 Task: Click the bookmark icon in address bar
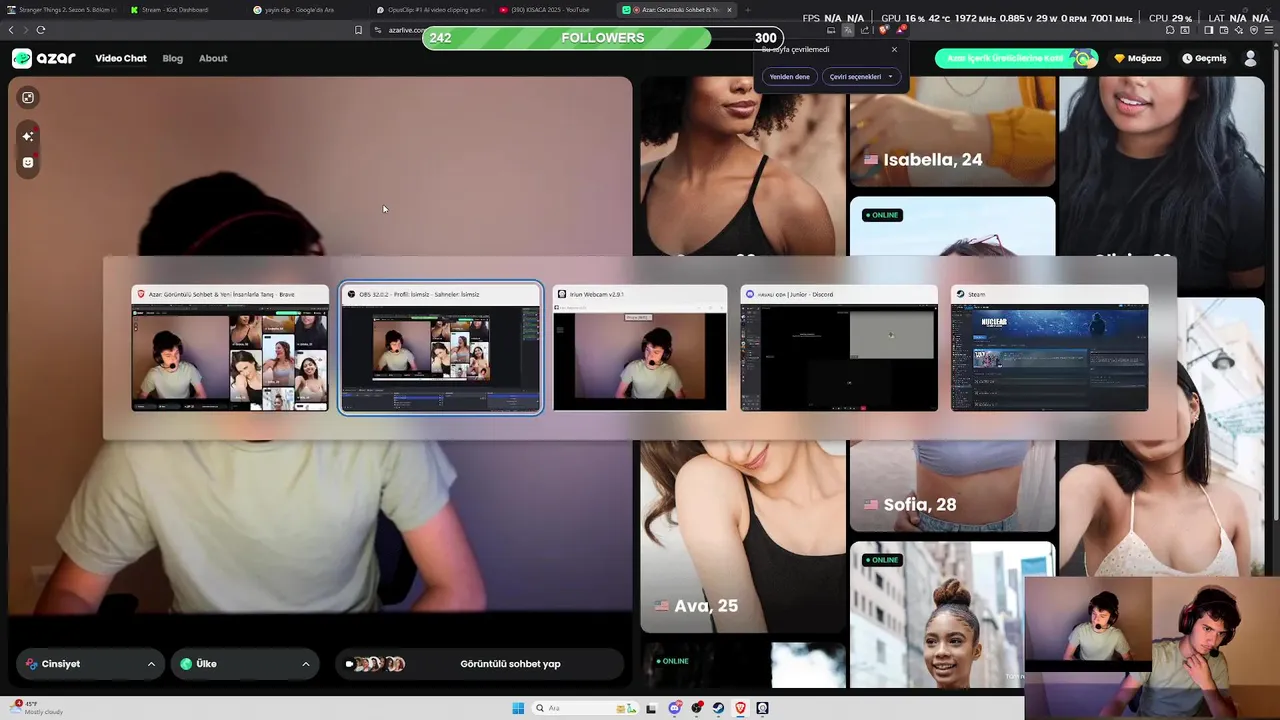point(358,30)
